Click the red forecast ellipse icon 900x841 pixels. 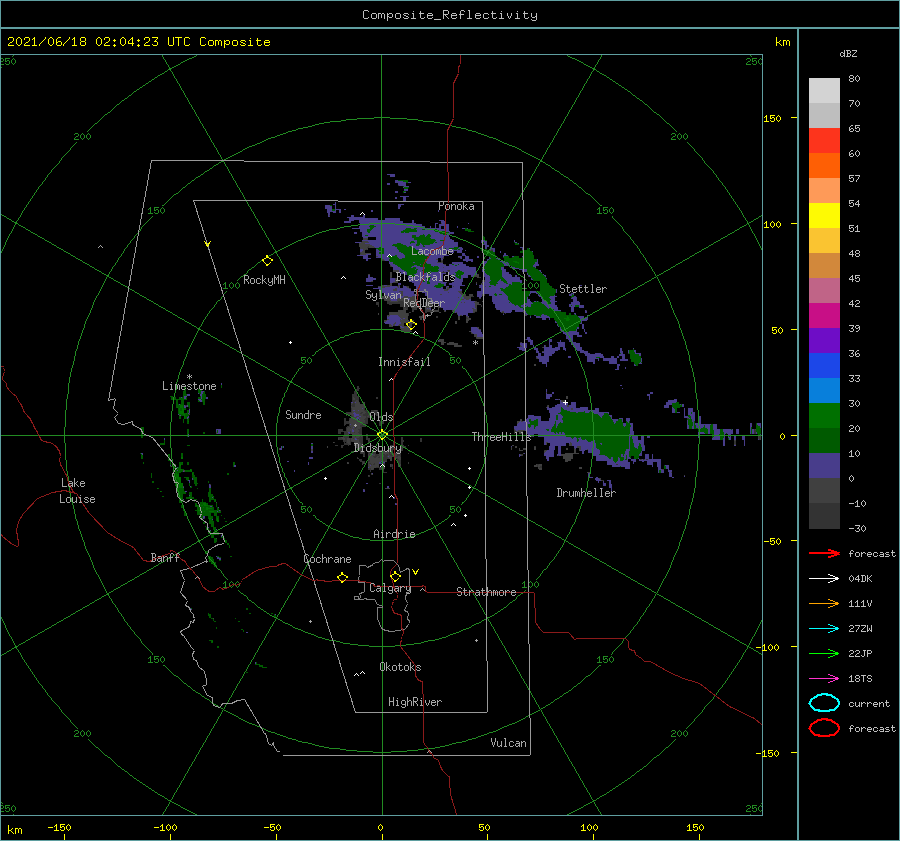click(x=824, y=728)
